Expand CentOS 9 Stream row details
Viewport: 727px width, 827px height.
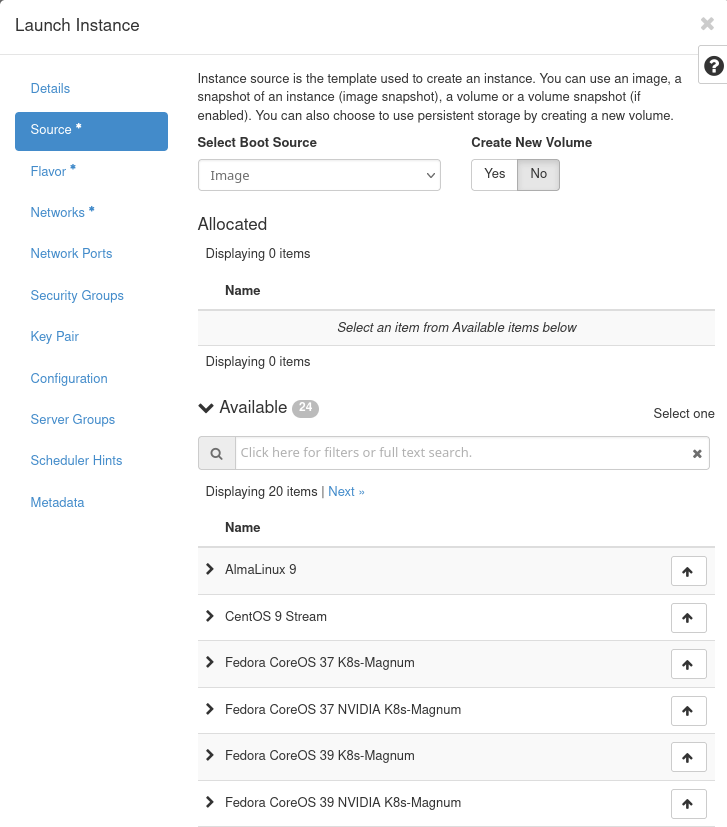(x=210, y=616)
